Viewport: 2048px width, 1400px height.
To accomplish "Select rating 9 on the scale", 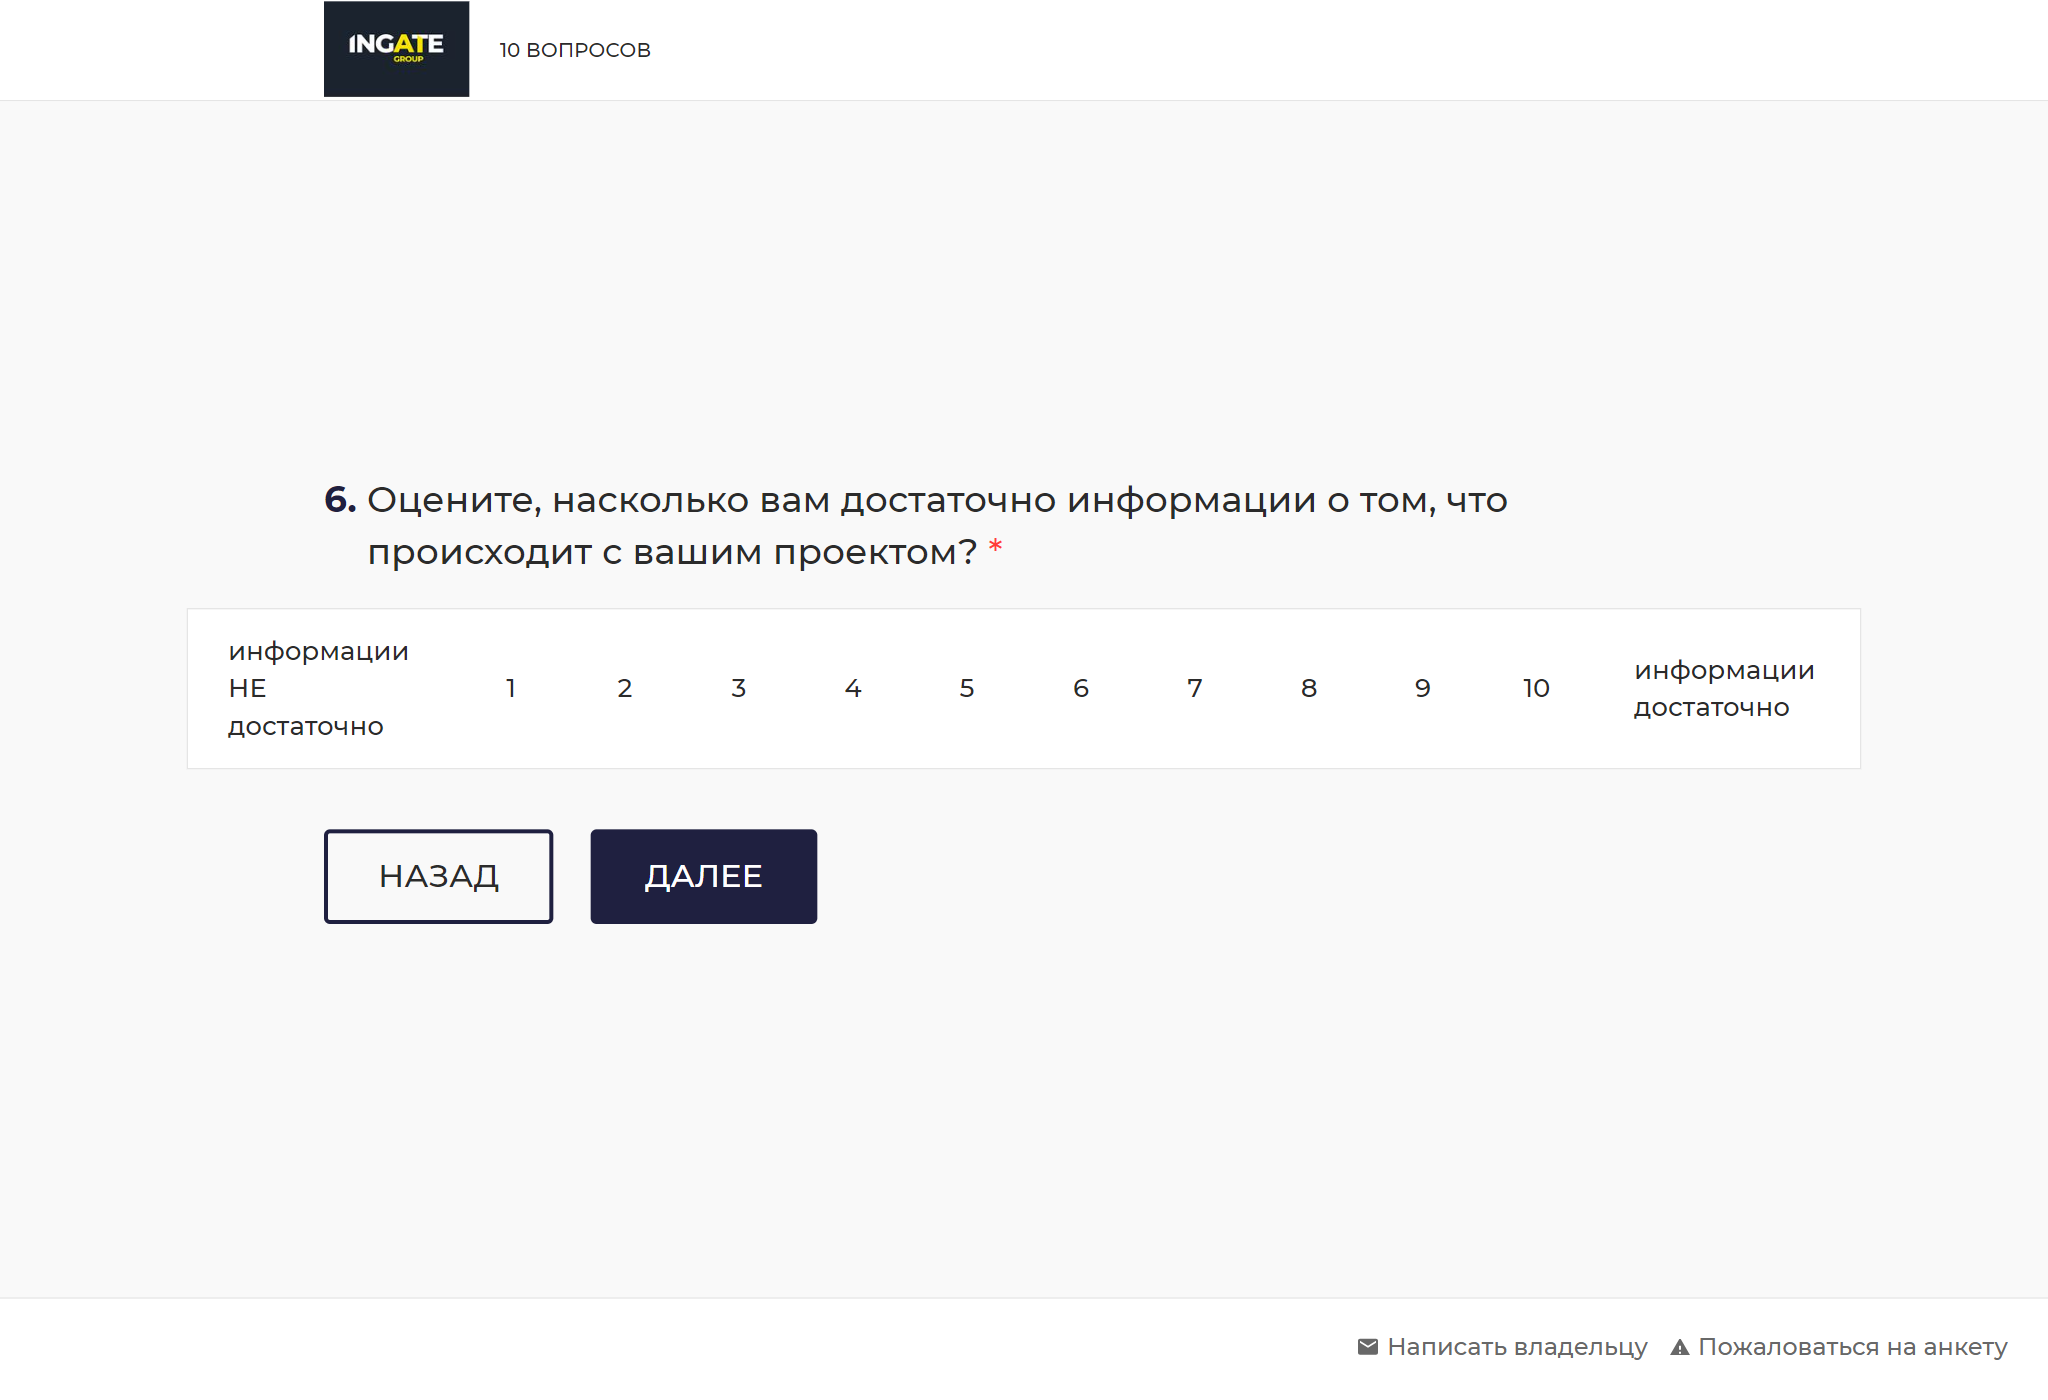I will [1422, 688].
